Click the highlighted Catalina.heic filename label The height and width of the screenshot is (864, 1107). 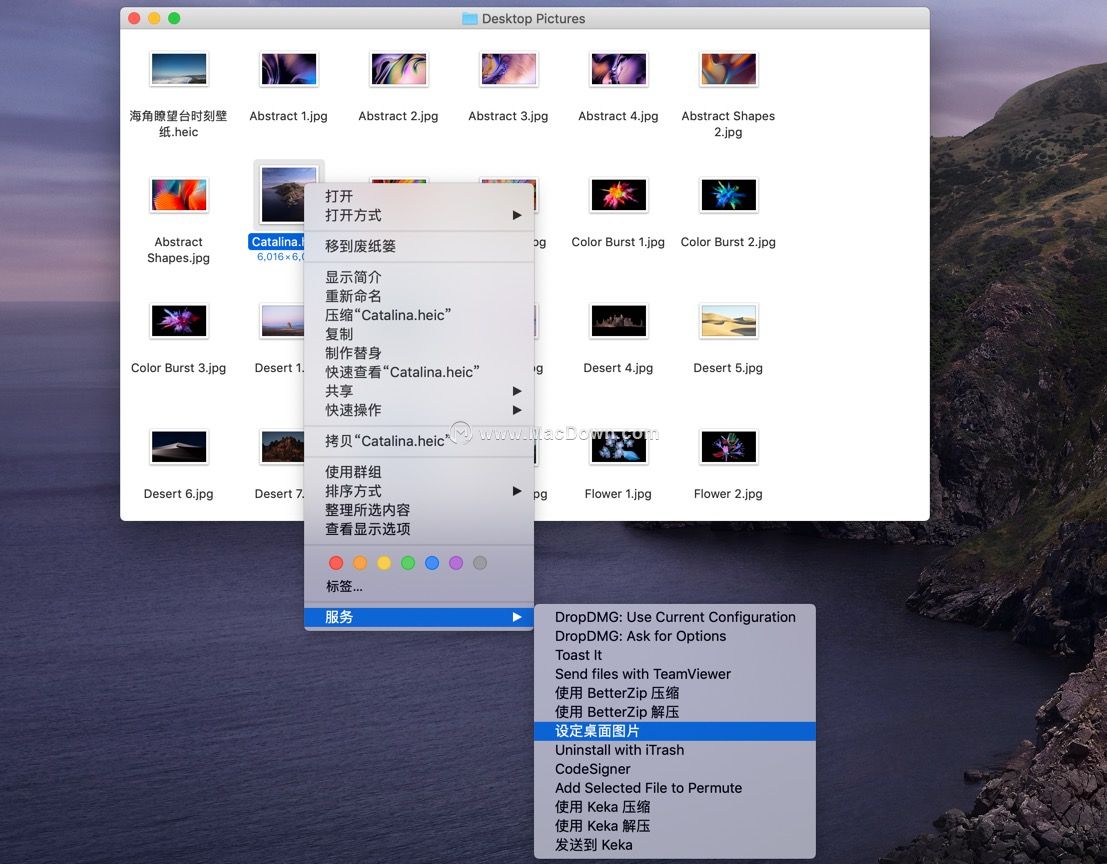point(278,241)
